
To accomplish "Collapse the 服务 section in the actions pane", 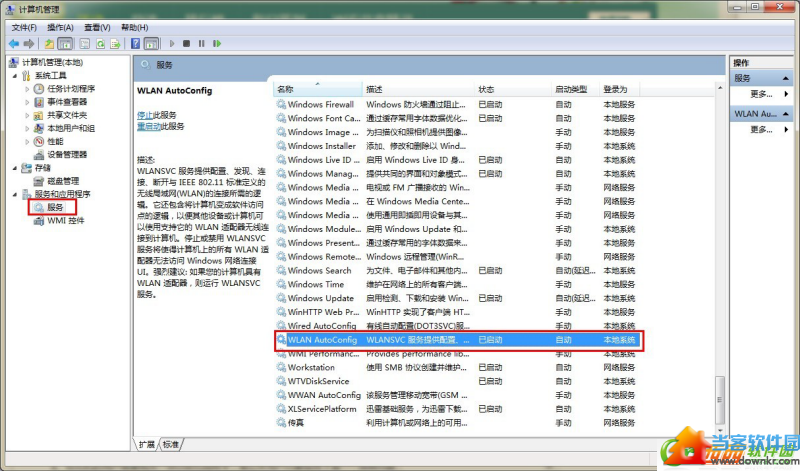I will (786, 78).
